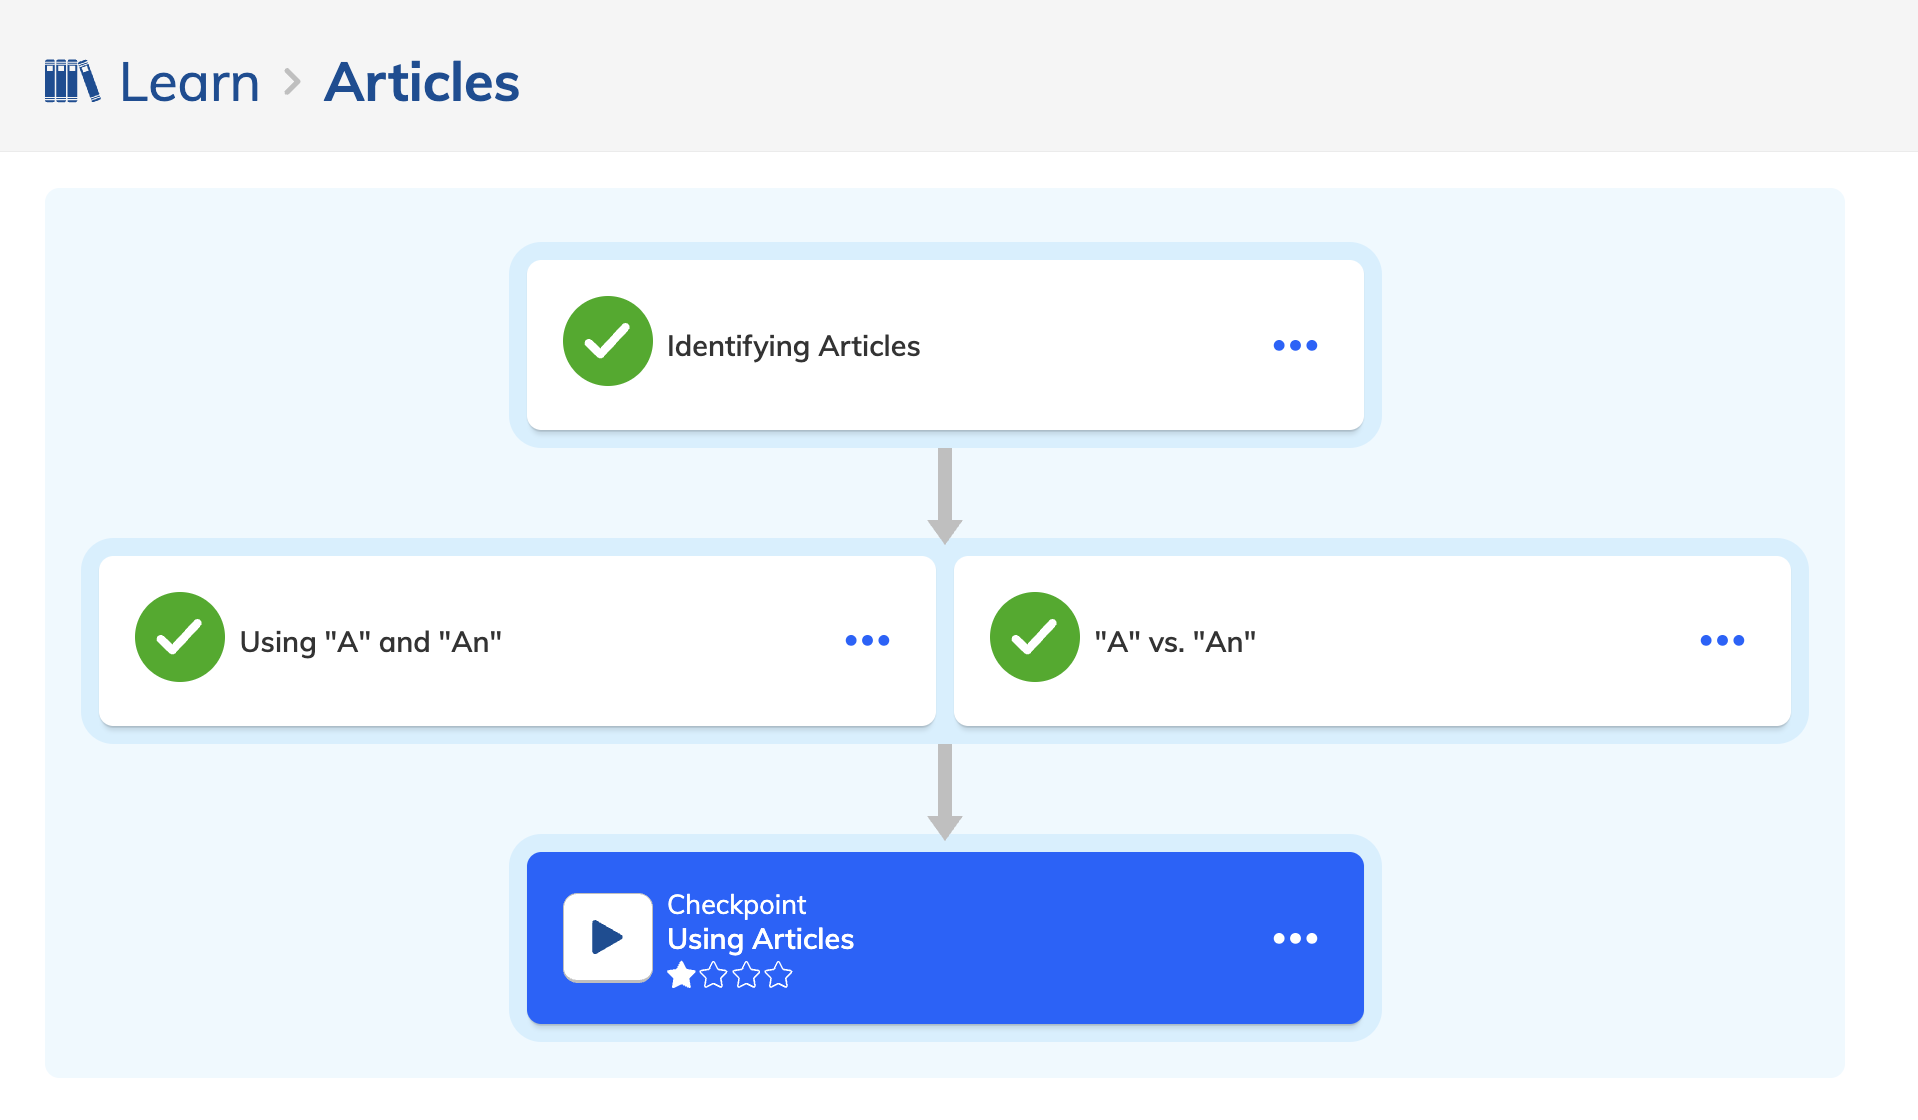Click the green checkmark on Using "A" and "An"
Viewport: 1918px width, 1120px height.
pos(180,637)
